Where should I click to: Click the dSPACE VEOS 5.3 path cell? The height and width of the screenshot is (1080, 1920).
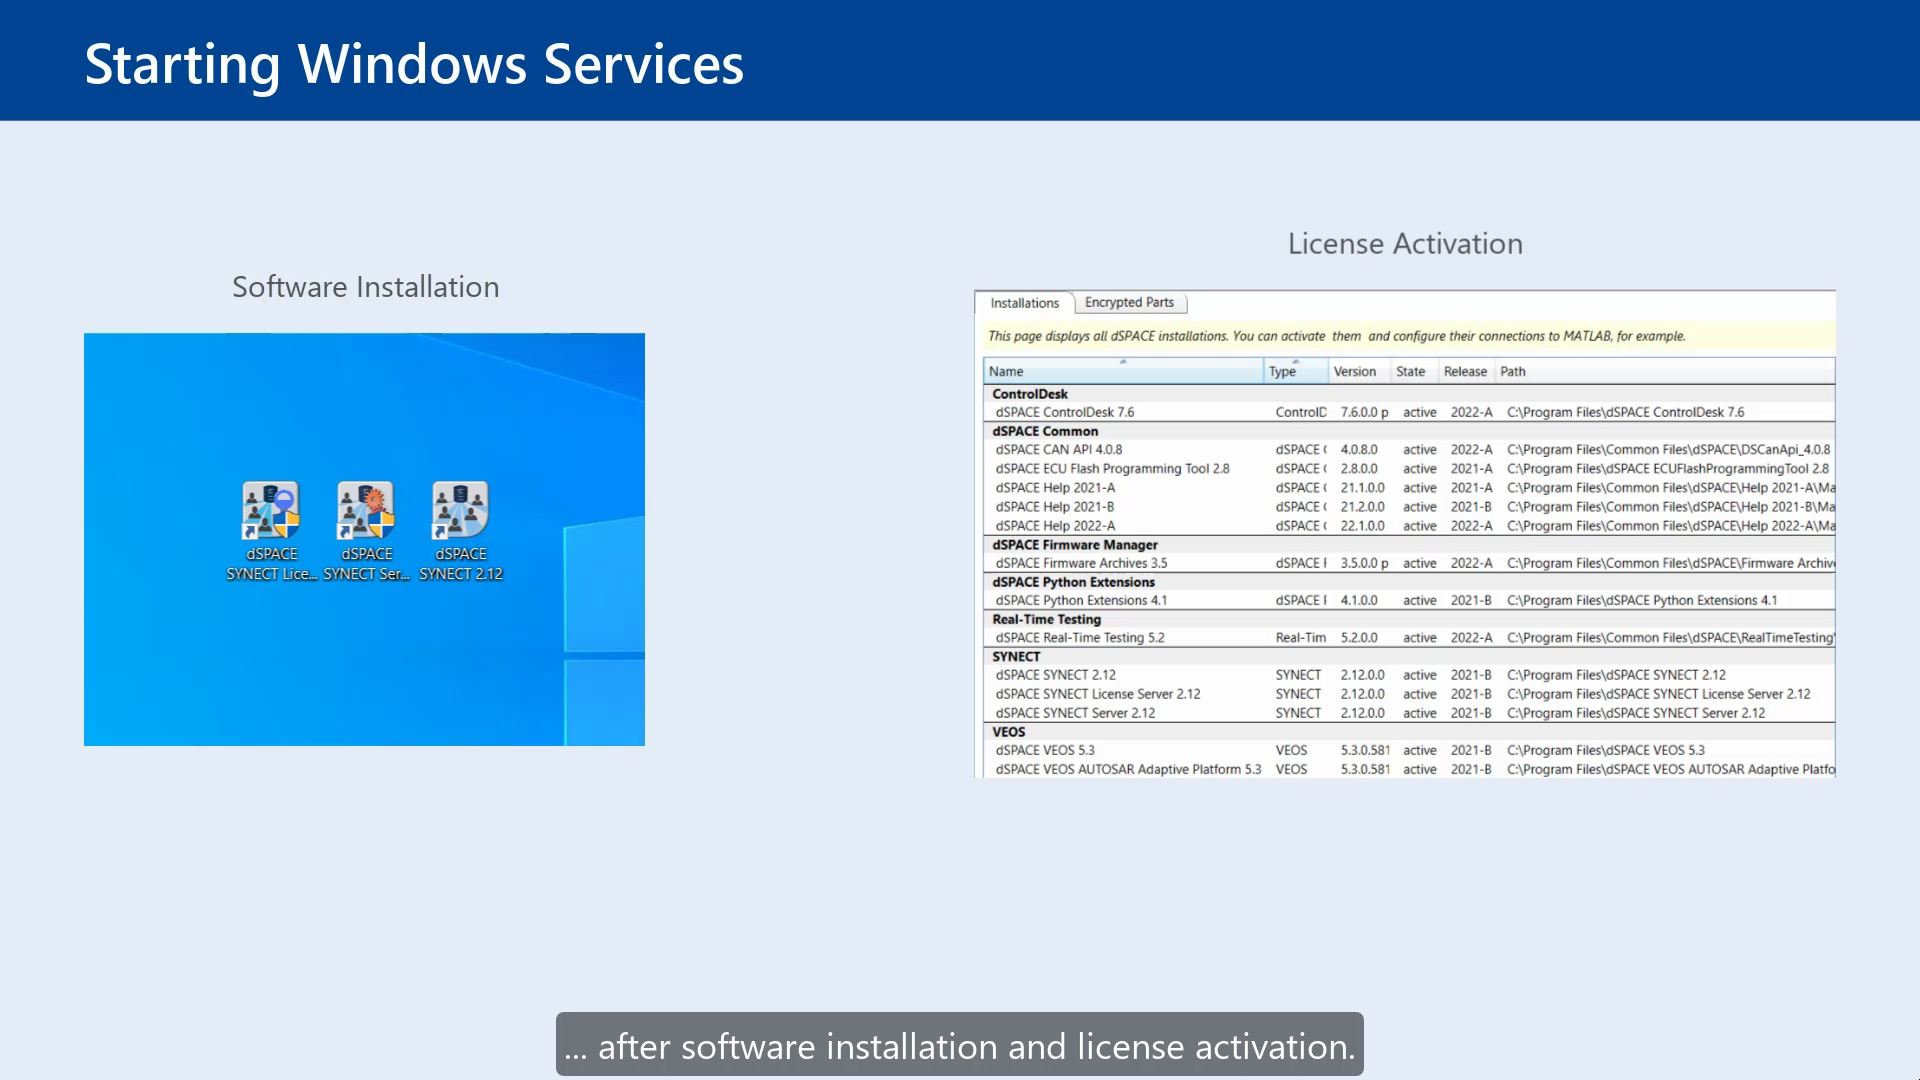(1605, 750)
